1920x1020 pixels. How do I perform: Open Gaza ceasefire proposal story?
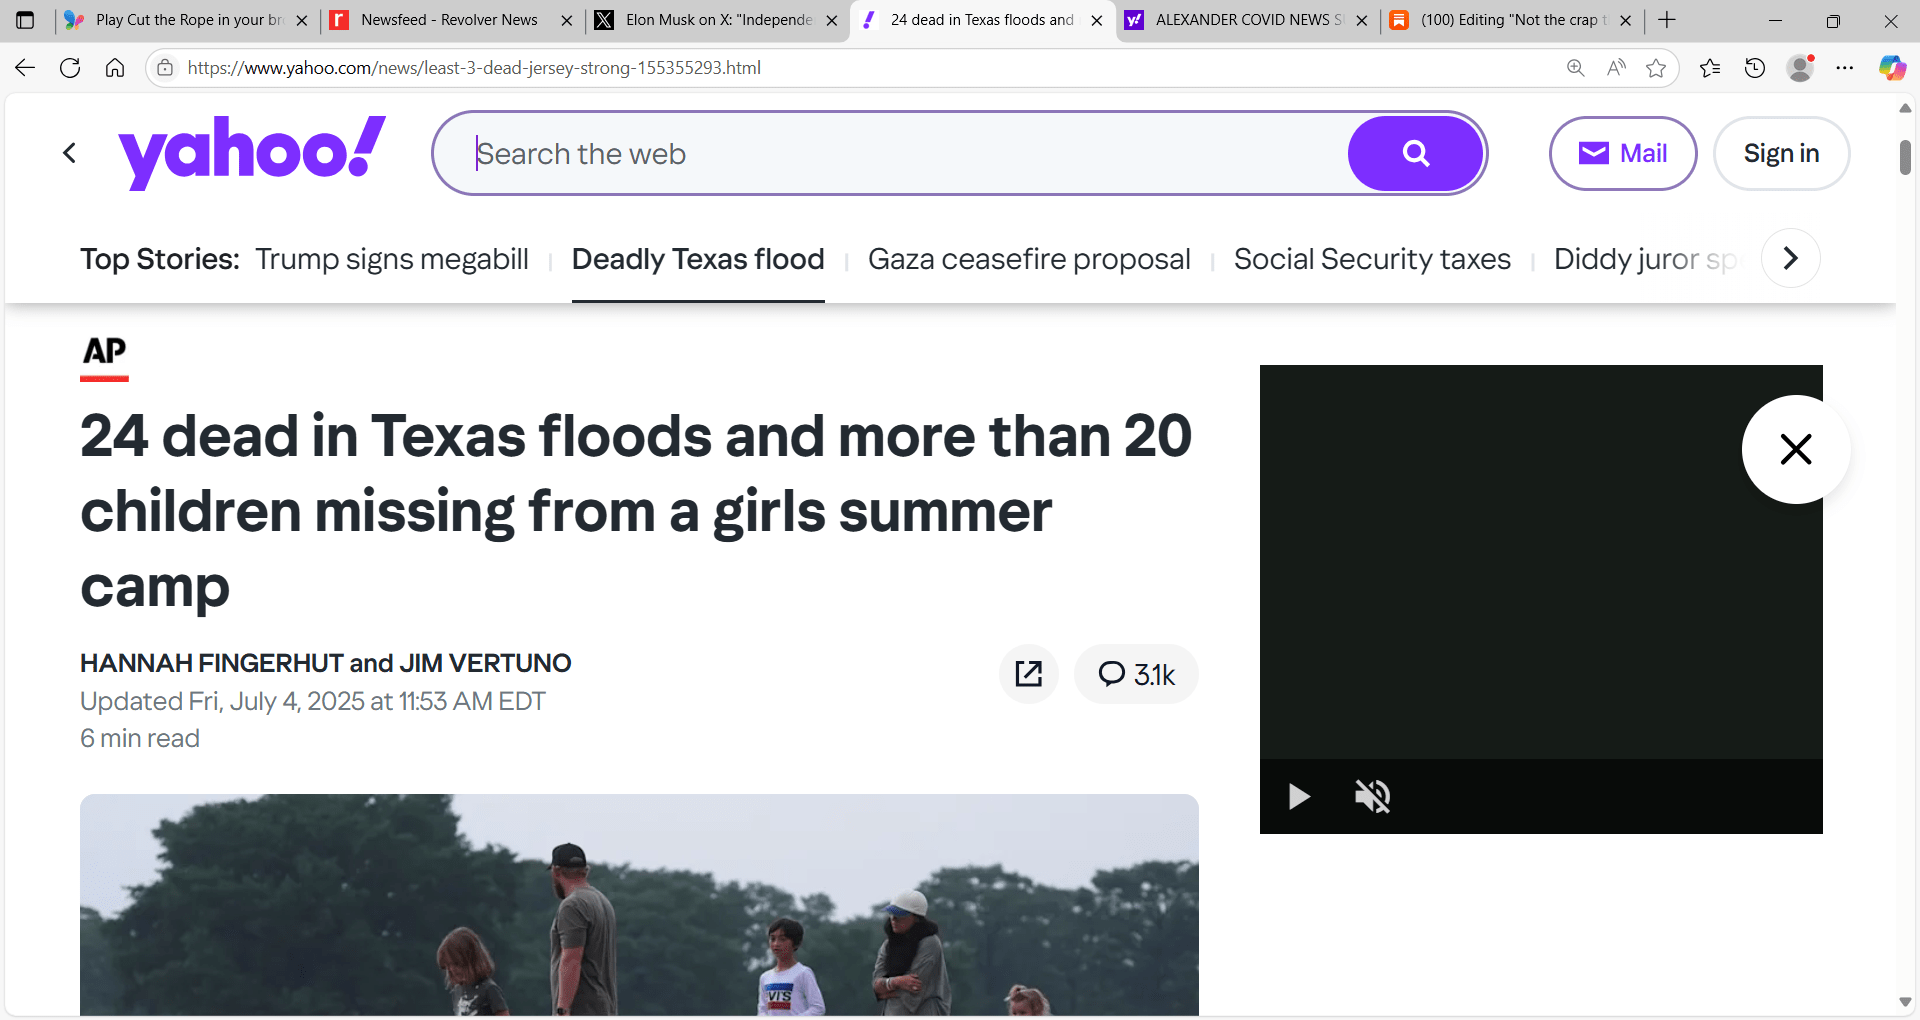click(1029, 259)
